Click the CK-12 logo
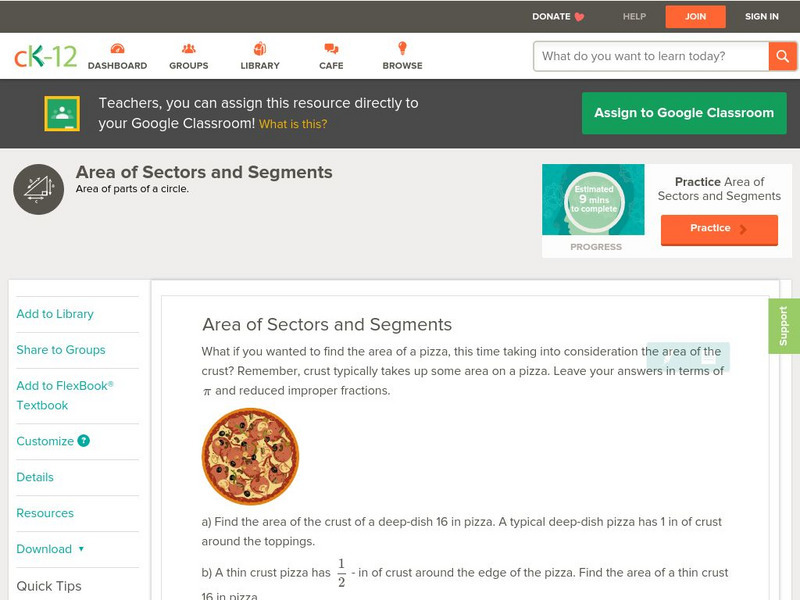 tap(45, 56)
